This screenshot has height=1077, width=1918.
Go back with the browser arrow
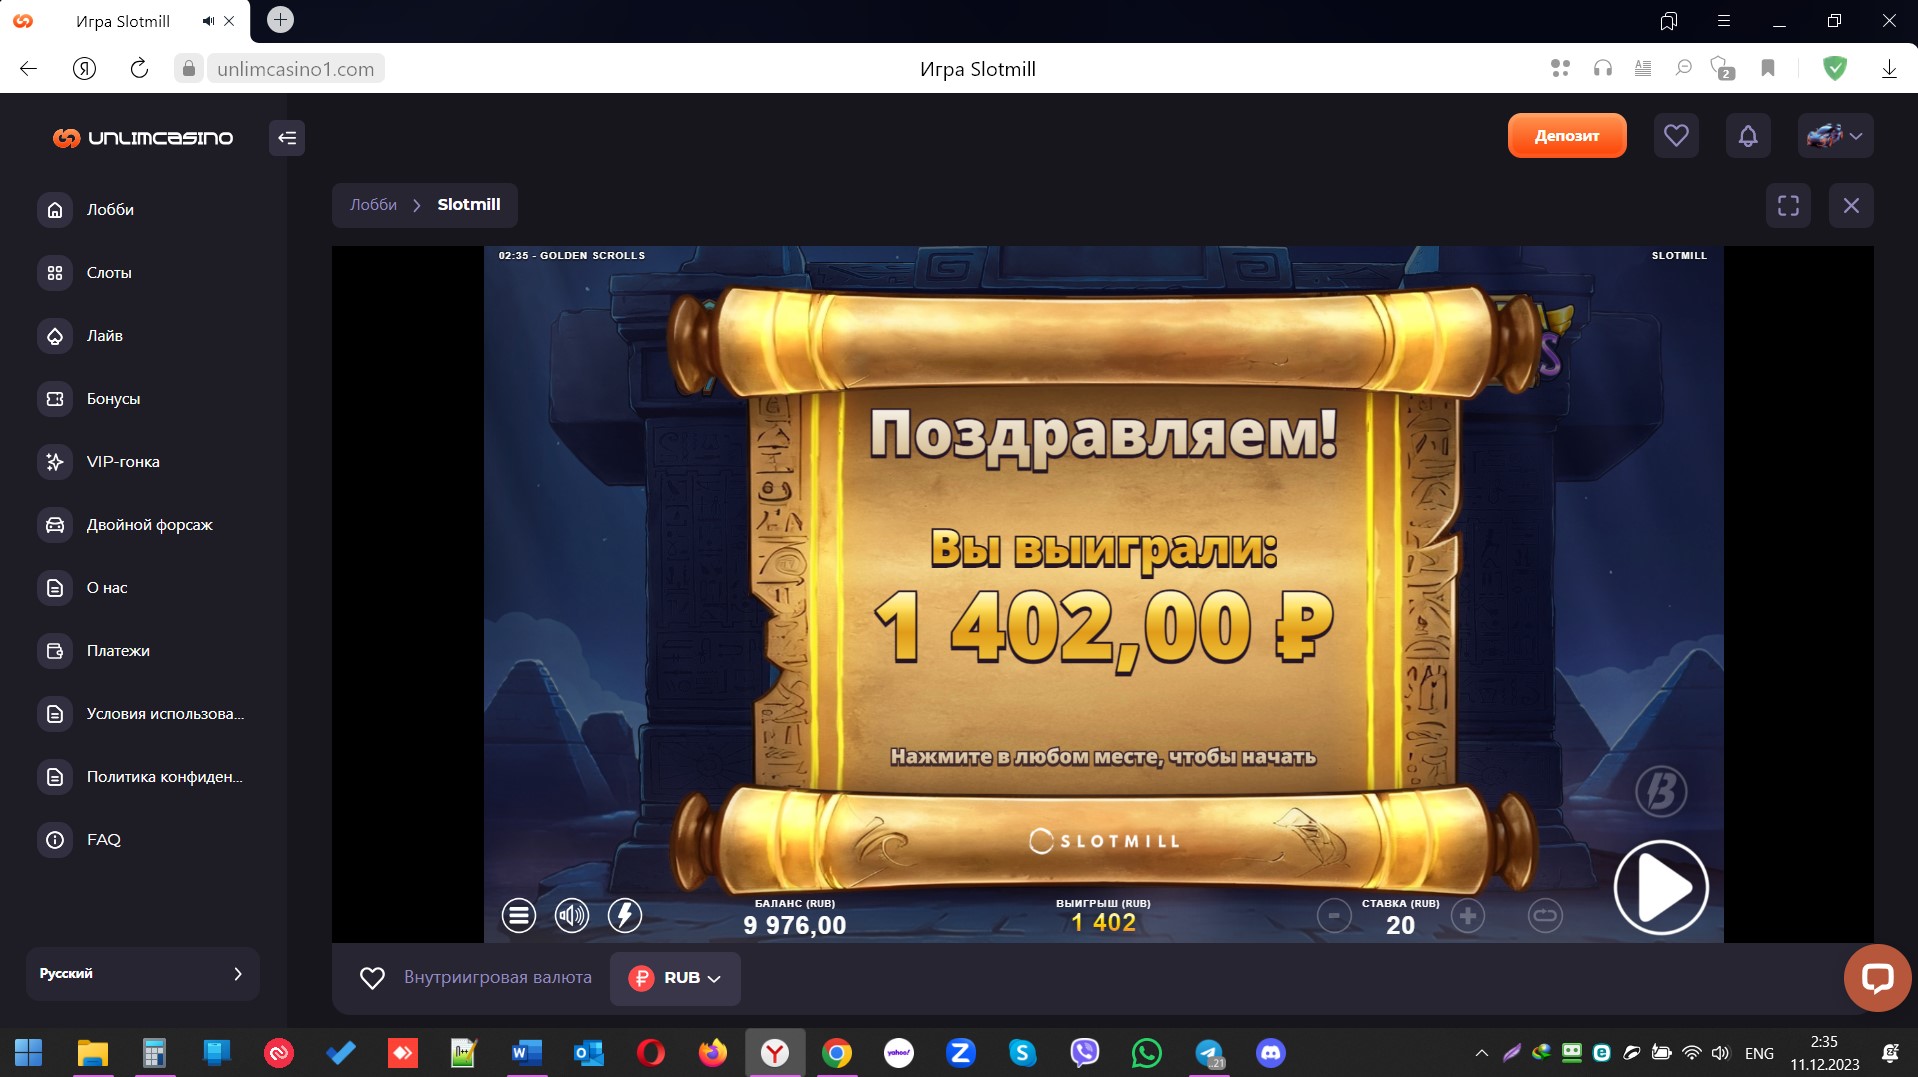[28, 68]
